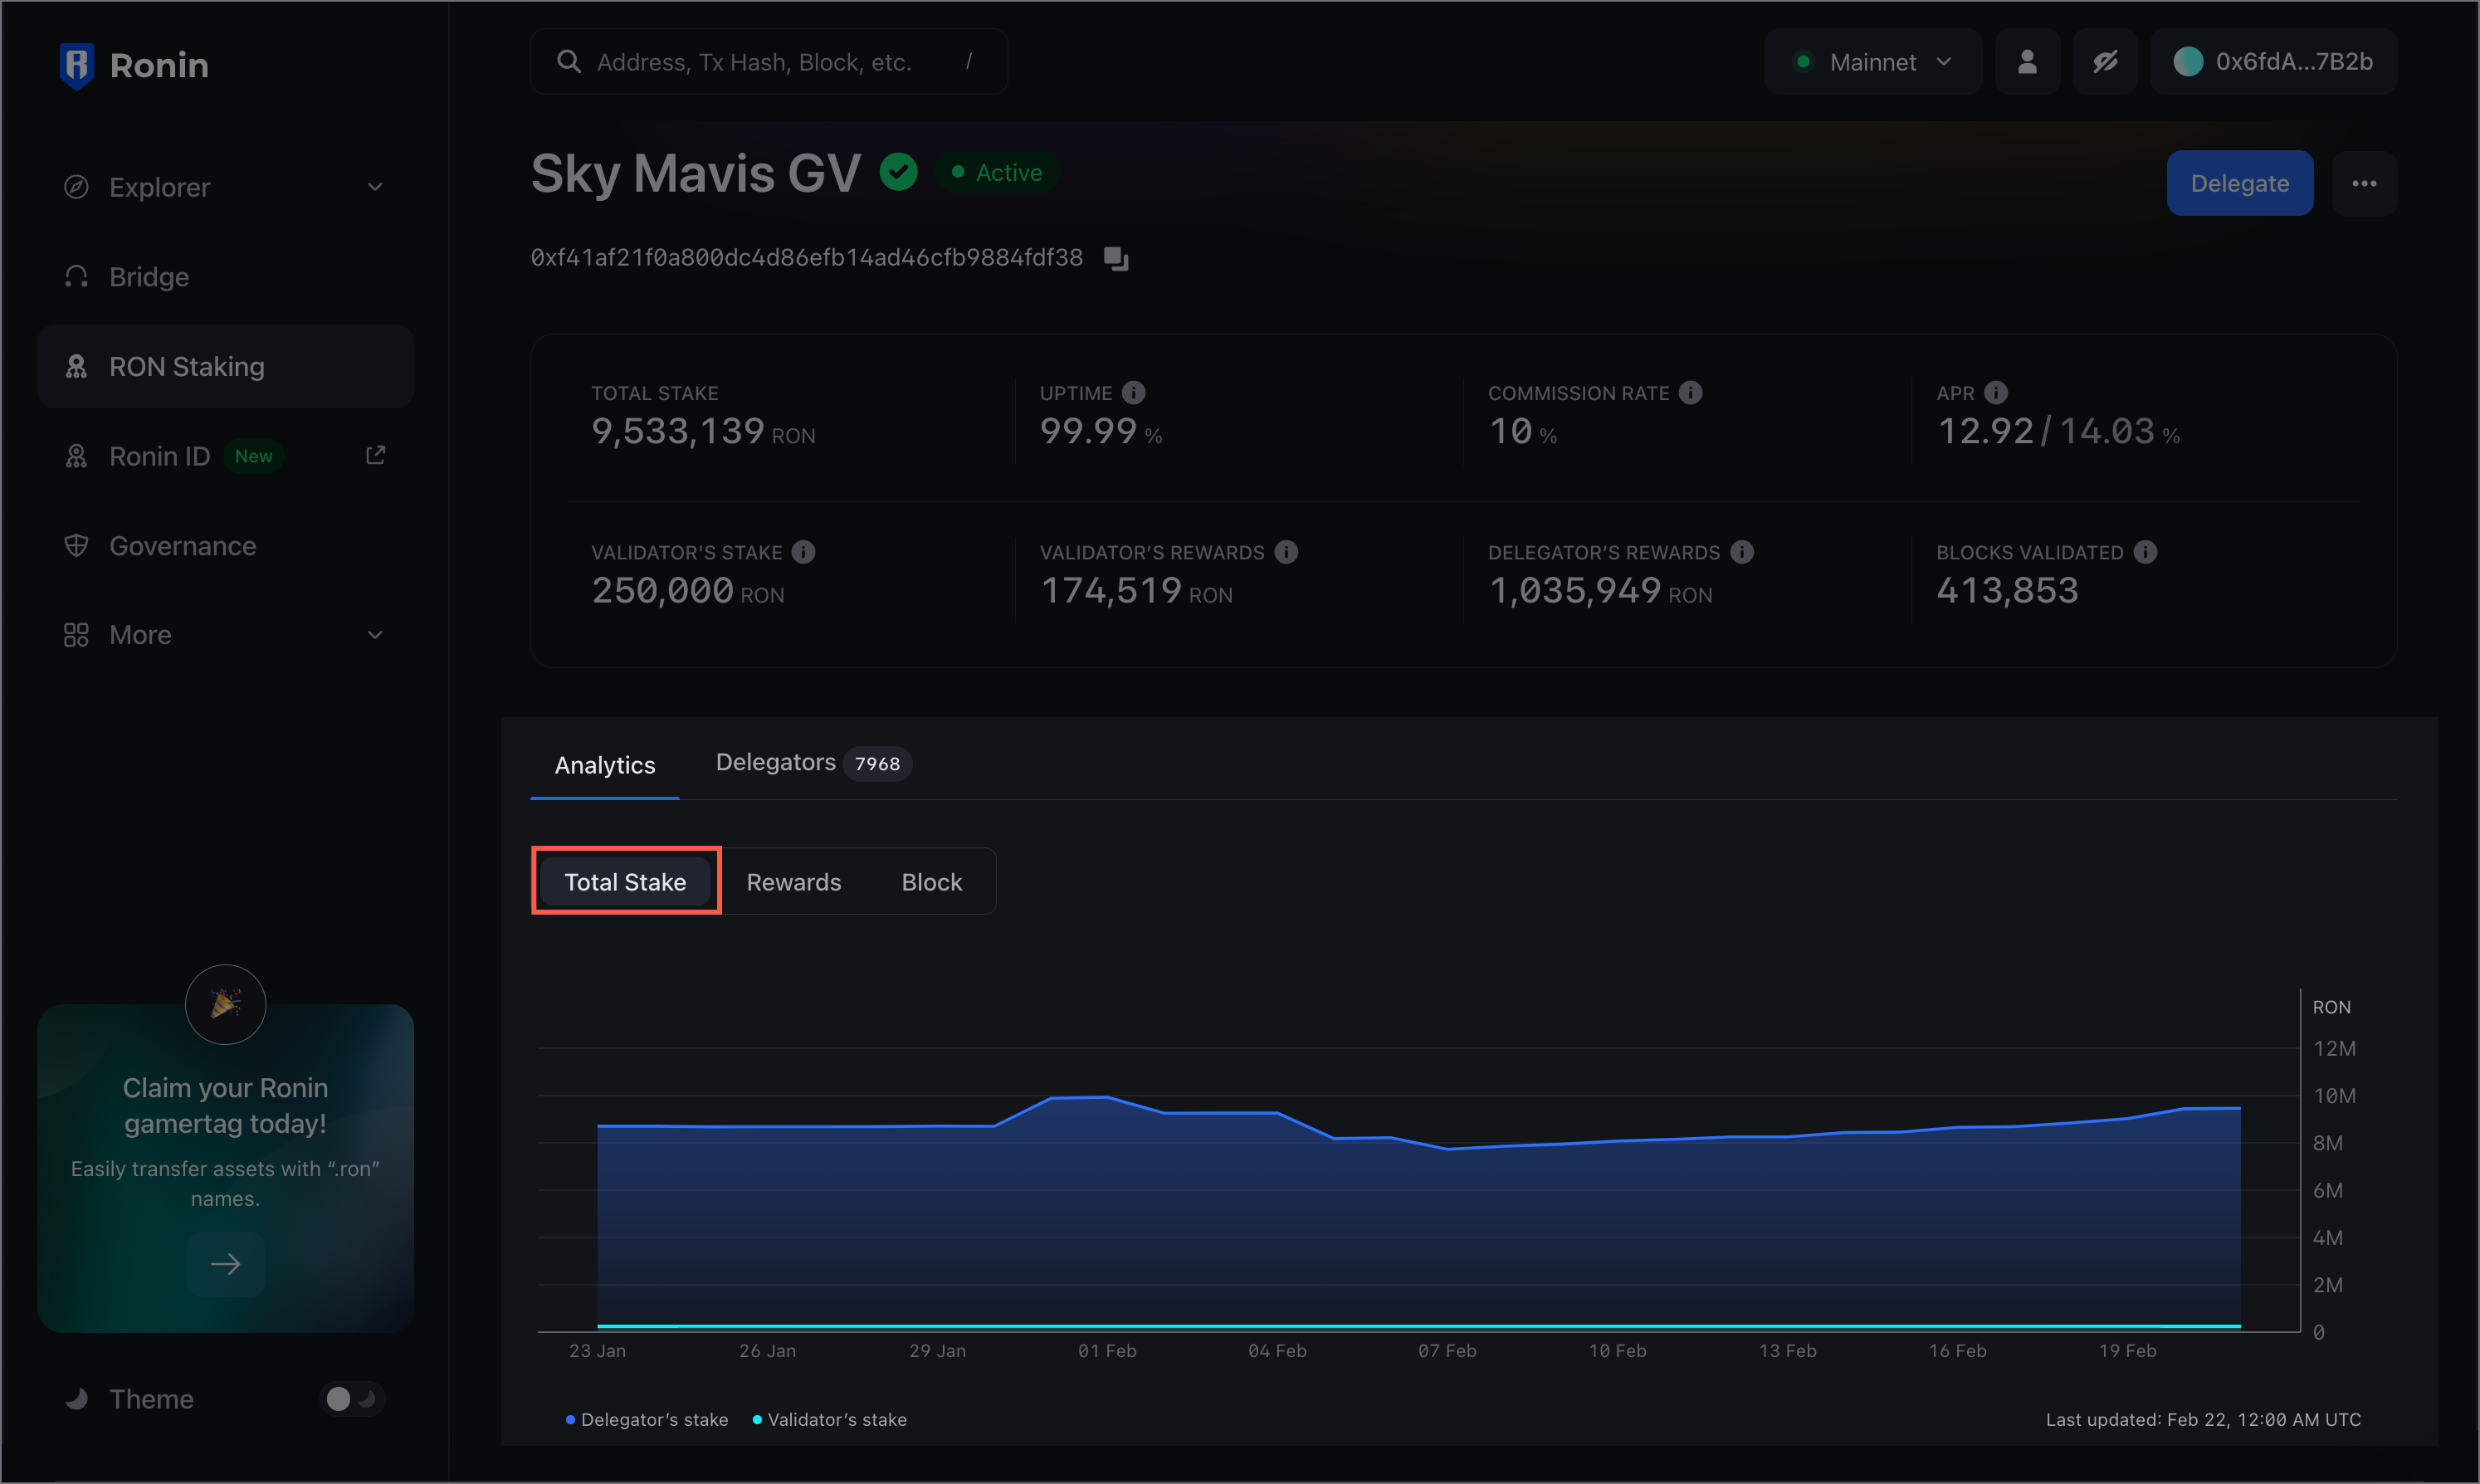Open the Mainnet network dropdown
The height and width of the screenshot is (1484, 2480).
[x=1873, y=62]
